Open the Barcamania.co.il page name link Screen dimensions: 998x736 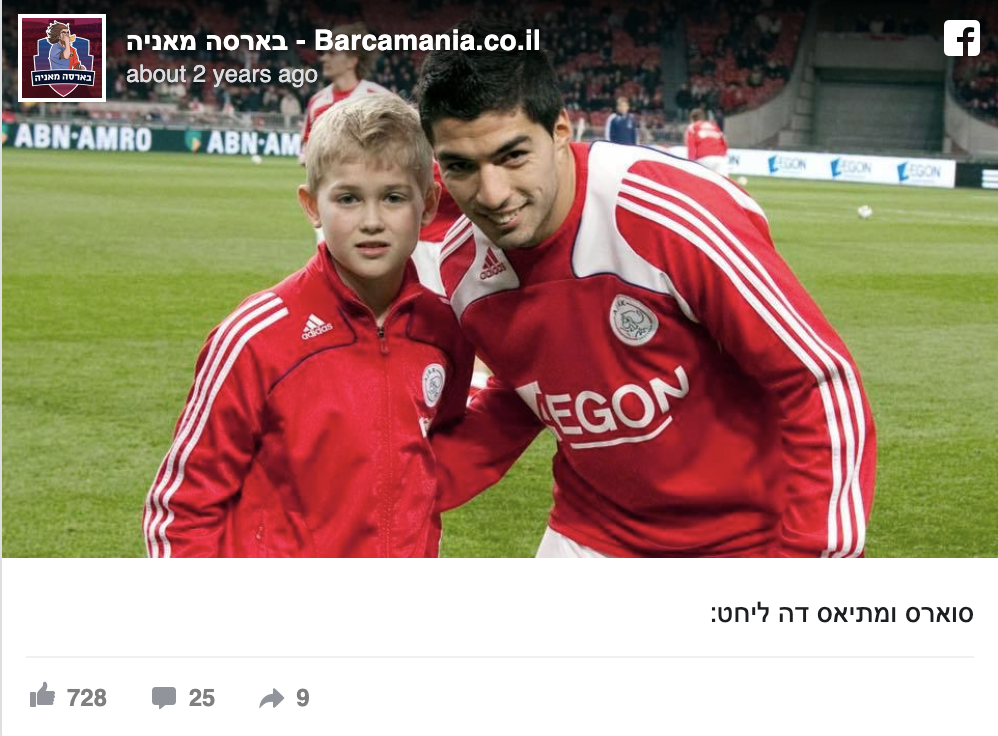click(333, 41)
